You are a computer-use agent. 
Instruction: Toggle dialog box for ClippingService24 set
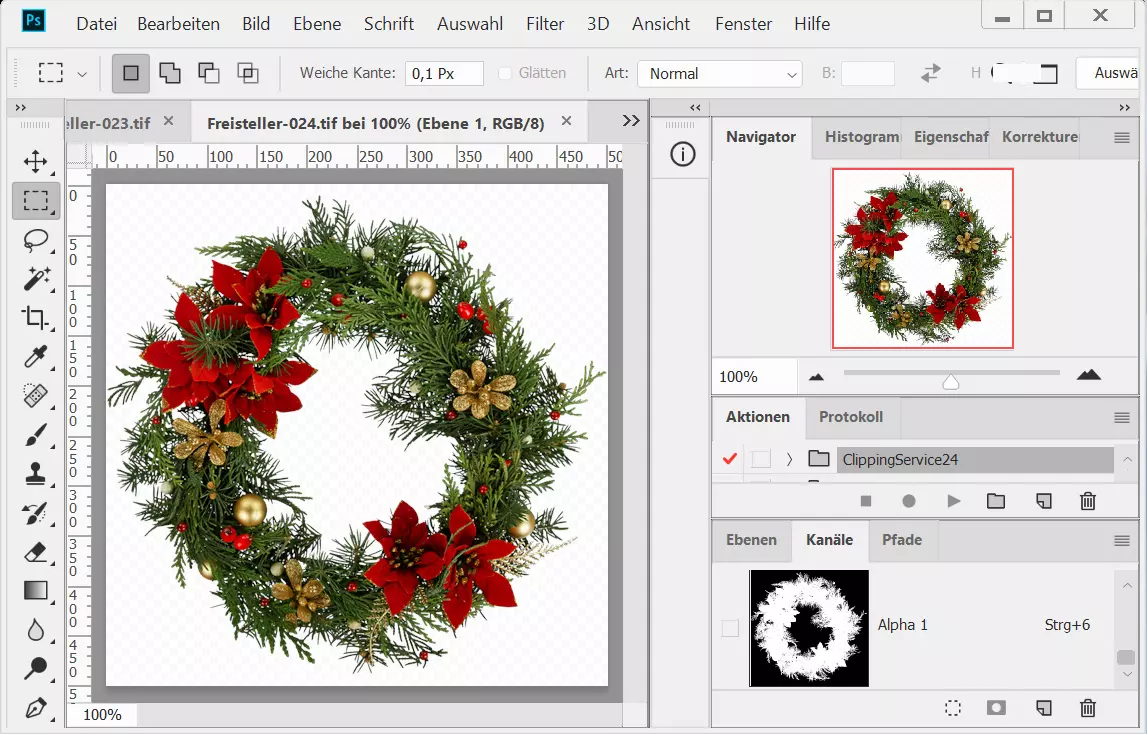pos(761,459)
